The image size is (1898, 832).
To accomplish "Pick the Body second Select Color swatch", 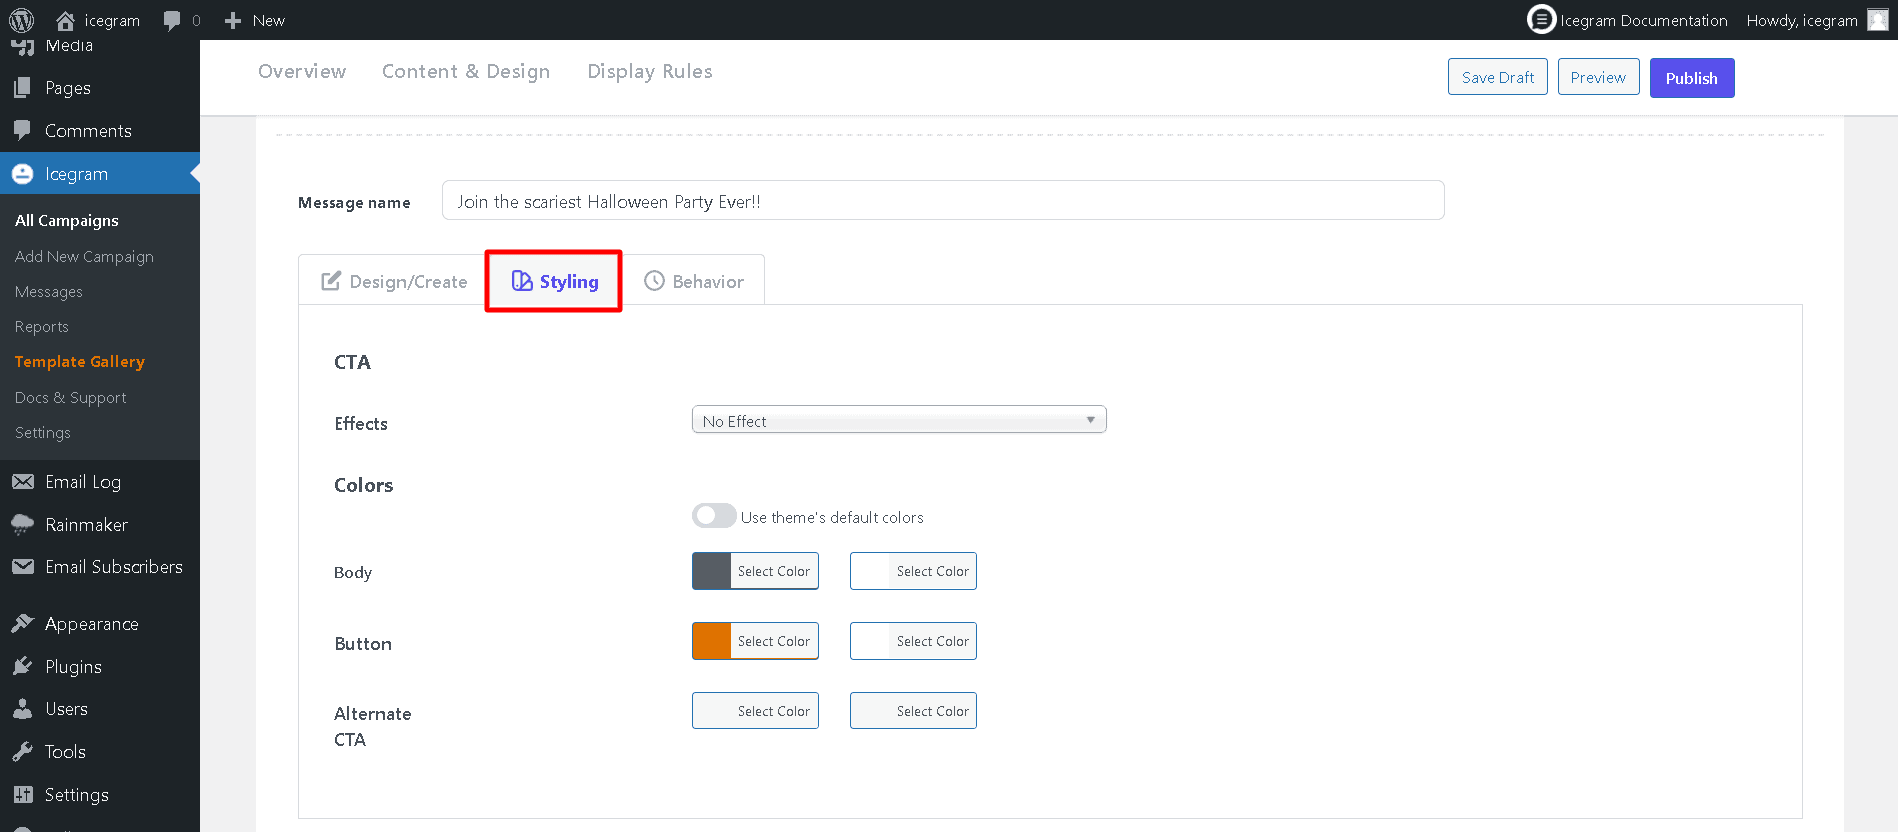I will [x=913, y=571].
